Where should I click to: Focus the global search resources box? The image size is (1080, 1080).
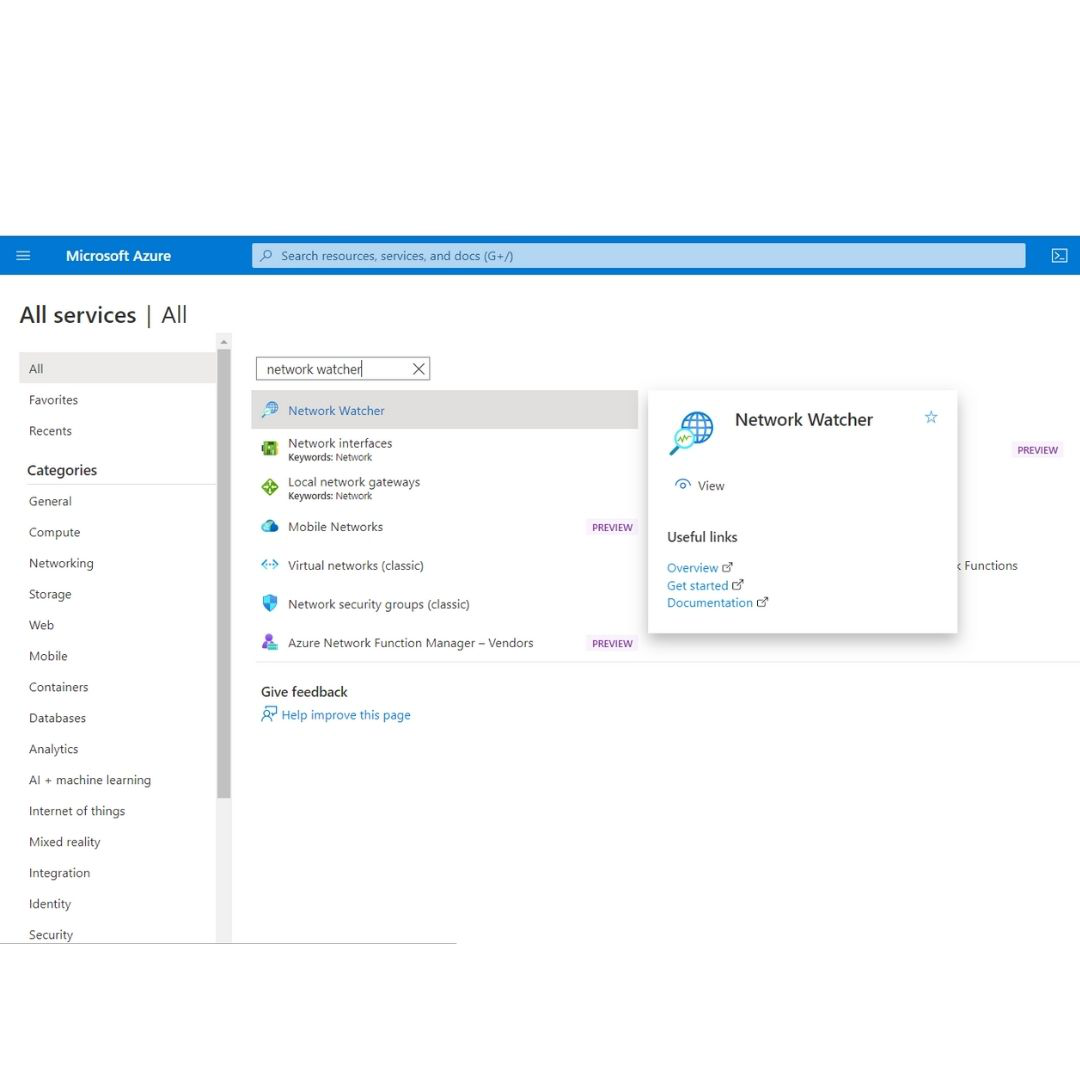638,256
